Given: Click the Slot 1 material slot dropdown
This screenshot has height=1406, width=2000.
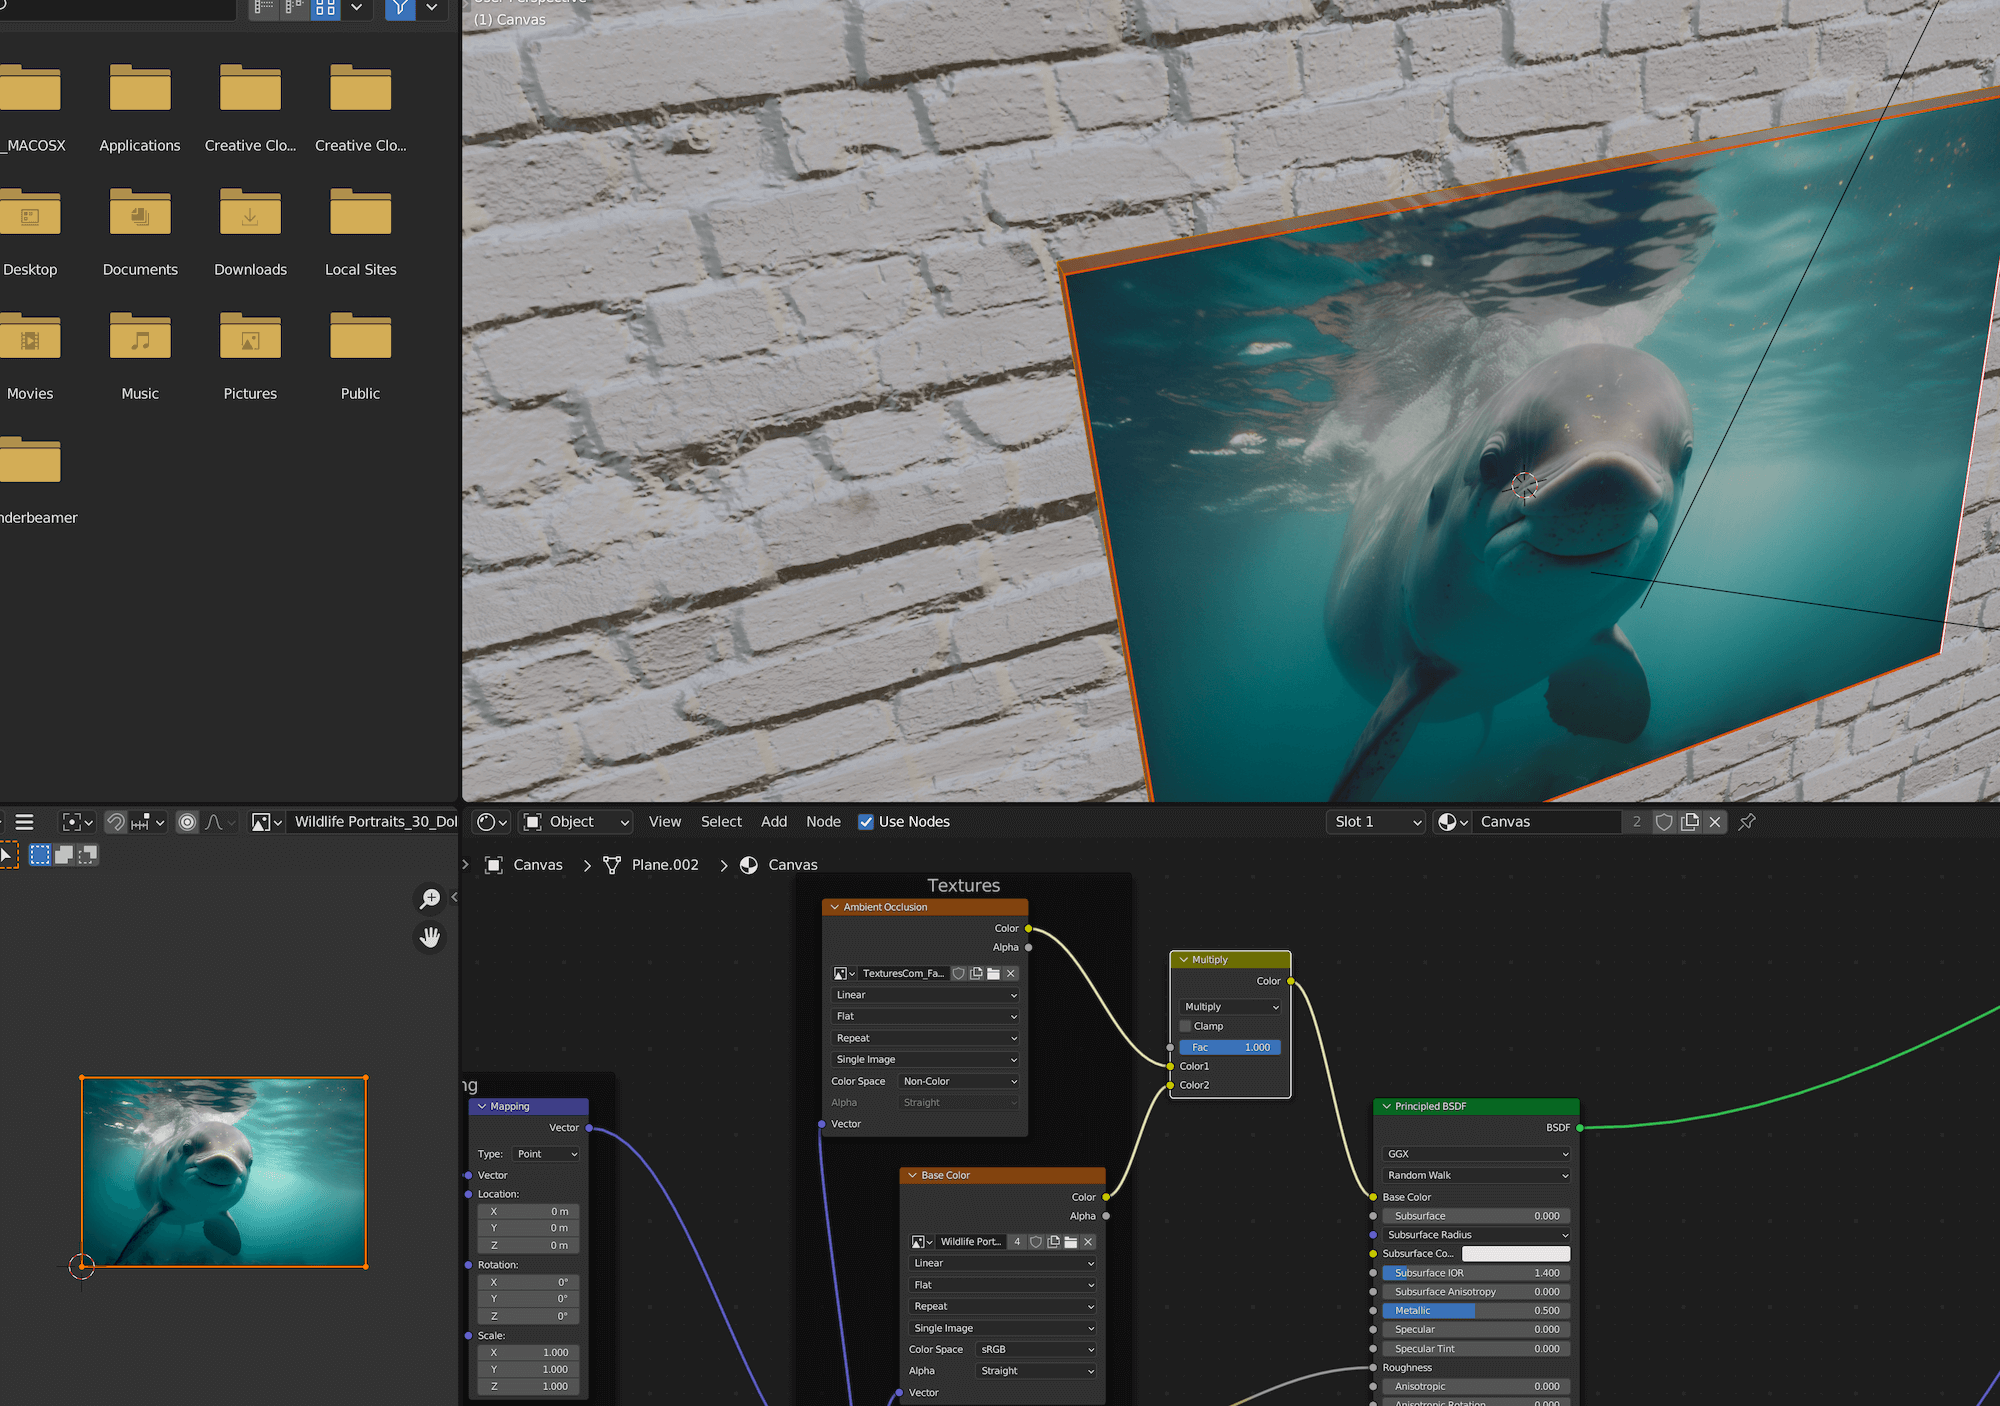Looking at the screenshot, I should click(x=1369, y=822).
